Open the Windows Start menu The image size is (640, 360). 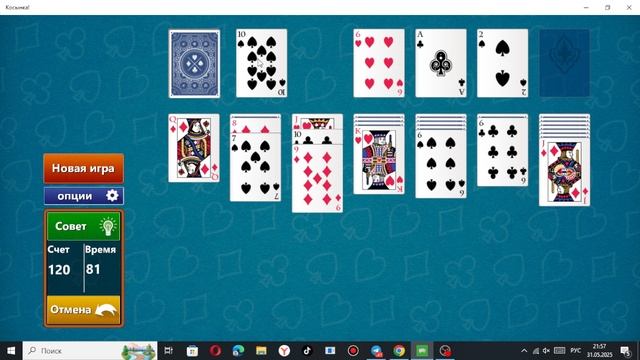click(x=11, y=351)
